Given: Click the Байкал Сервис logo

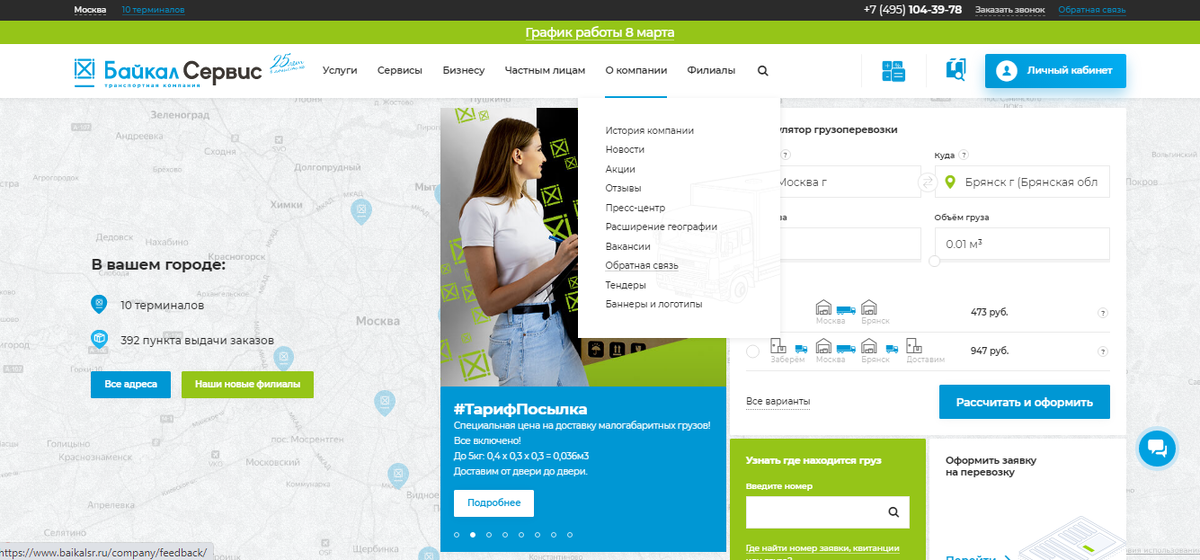Looking at the screenshot, I should [x=168, y=71].
